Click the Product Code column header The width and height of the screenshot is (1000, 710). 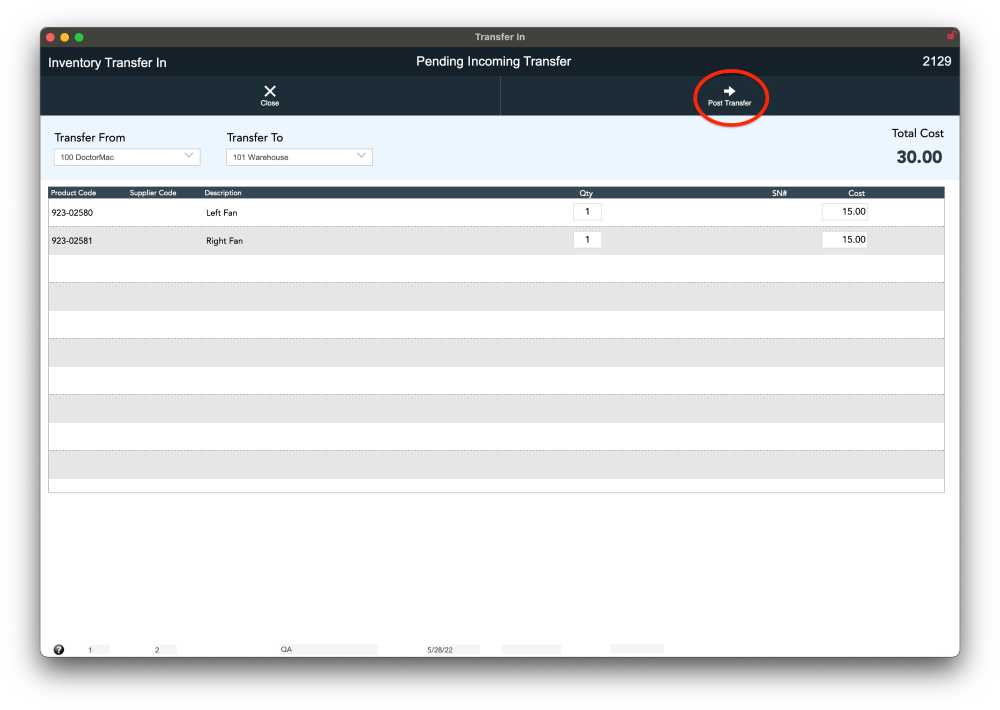coord(73,193)
